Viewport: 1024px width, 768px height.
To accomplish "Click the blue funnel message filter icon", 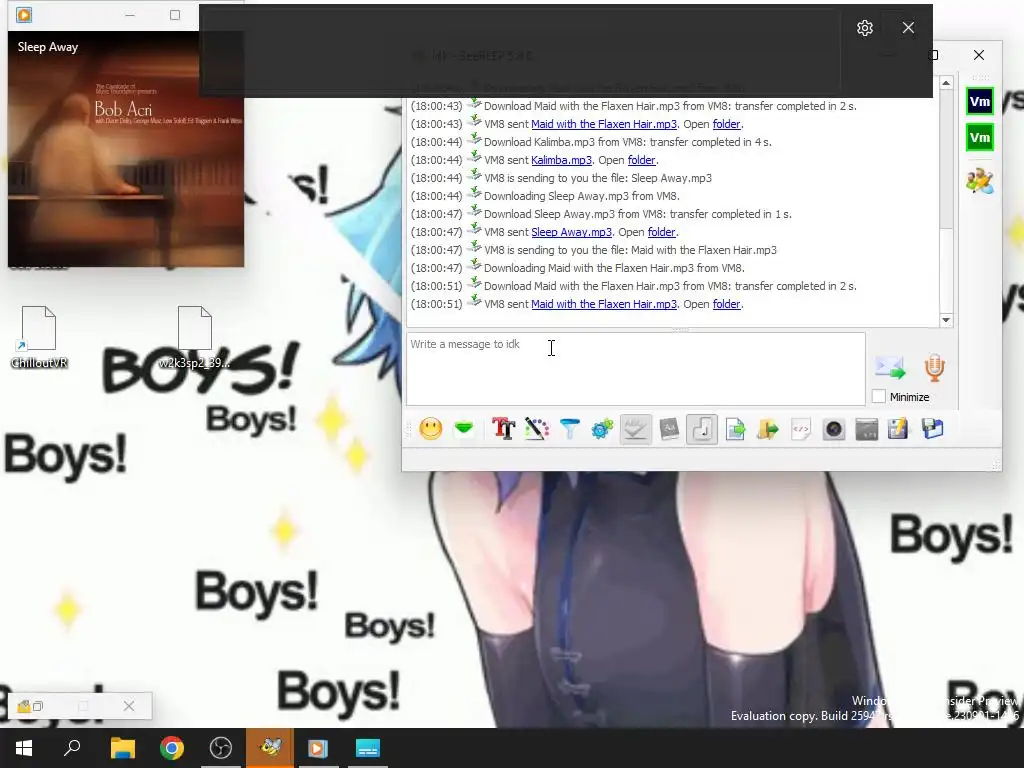I will coord(569,429).
